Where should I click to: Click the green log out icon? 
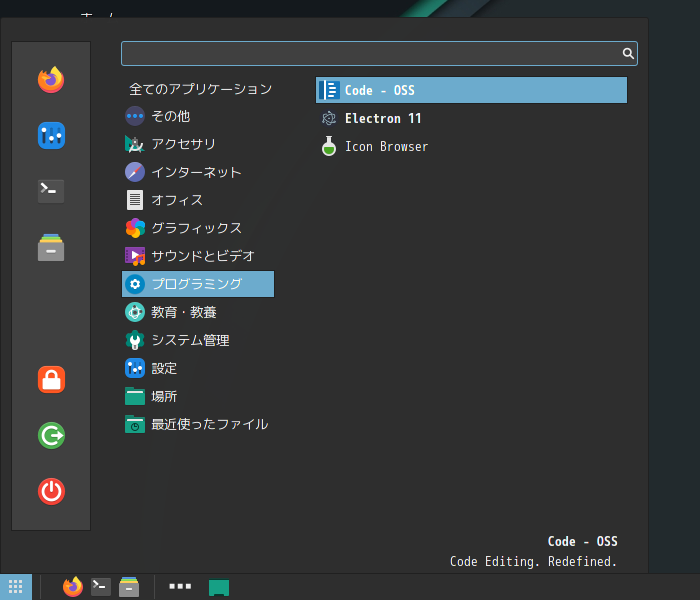(x=51, y=435)
